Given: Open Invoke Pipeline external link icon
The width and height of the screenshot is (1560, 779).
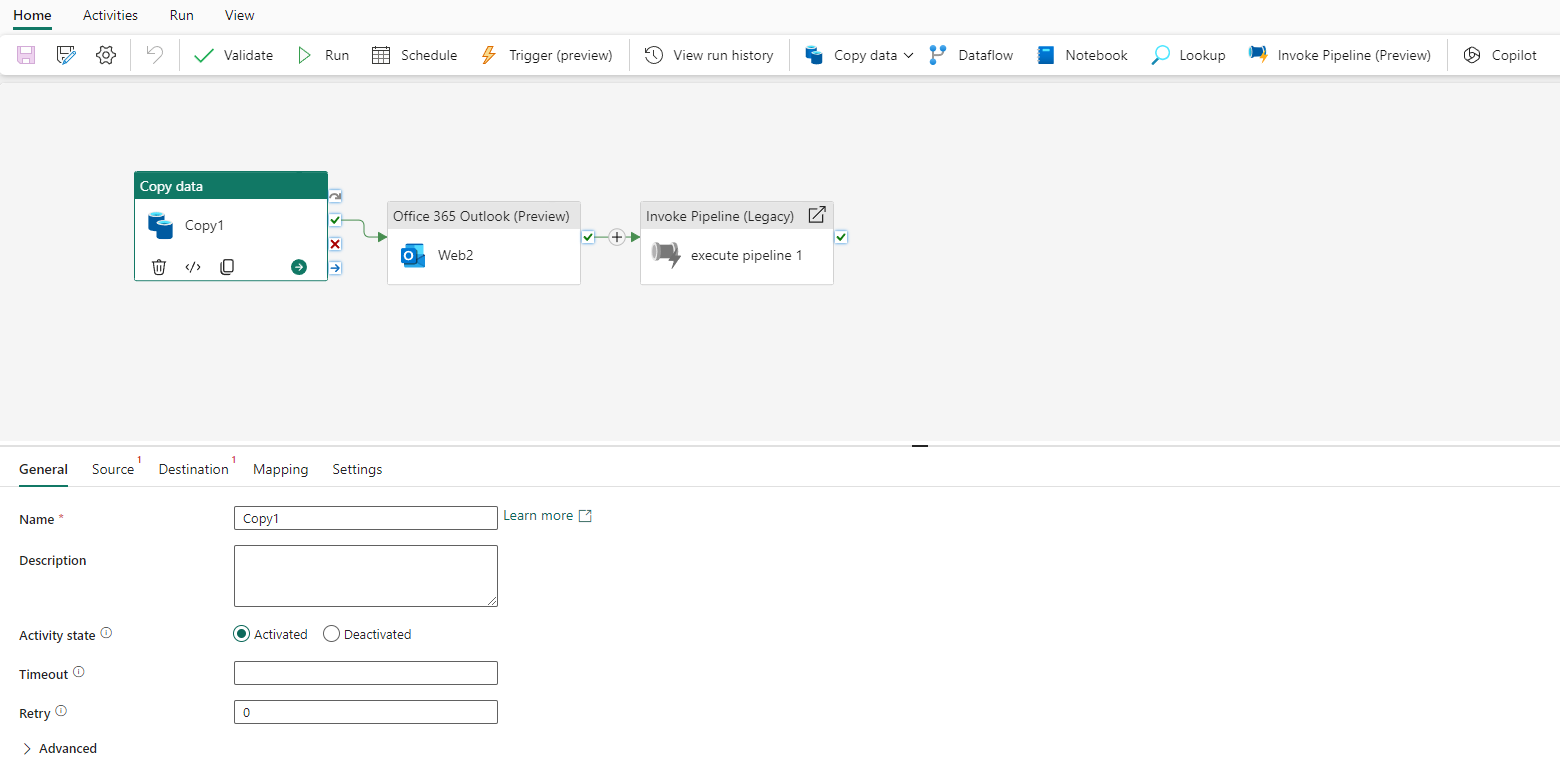Looking at the screenshot, I should 816,215.
